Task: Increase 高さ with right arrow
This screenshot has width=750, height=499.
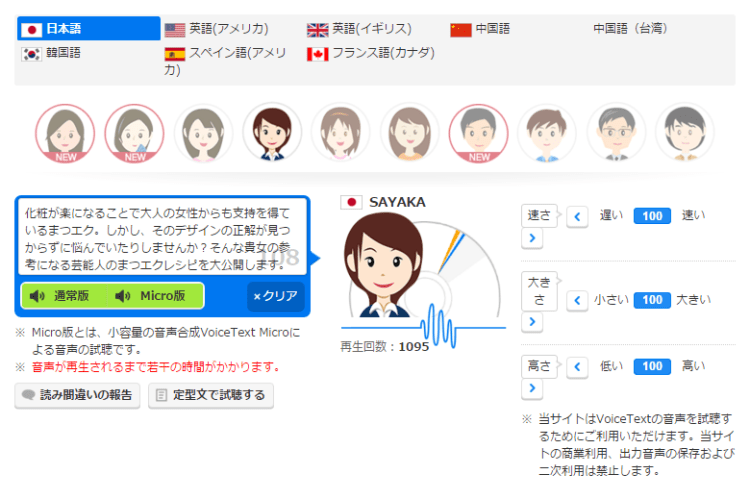Action: coord(532,388)
